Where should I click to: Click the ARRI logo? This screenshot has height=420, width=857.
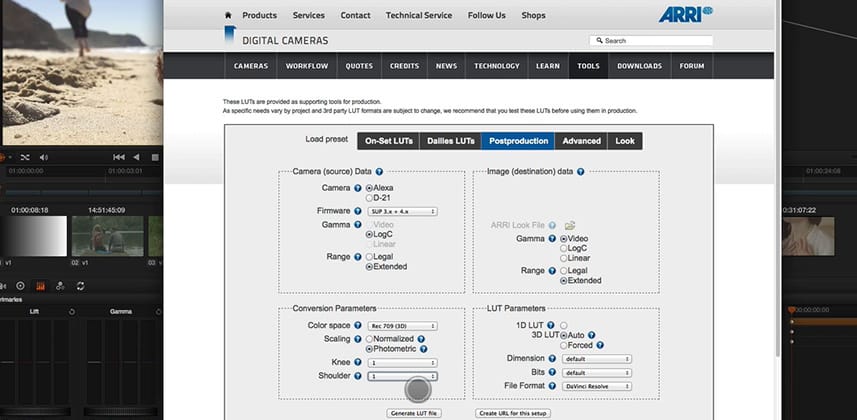(685, 15)
